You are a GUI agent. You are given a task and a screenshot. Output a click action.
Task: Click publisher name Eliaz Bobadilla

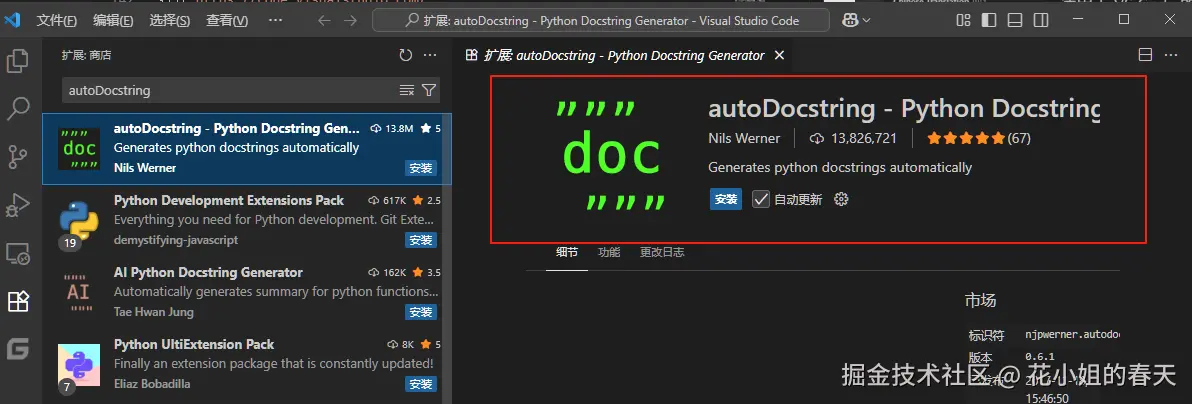(152, 383)
